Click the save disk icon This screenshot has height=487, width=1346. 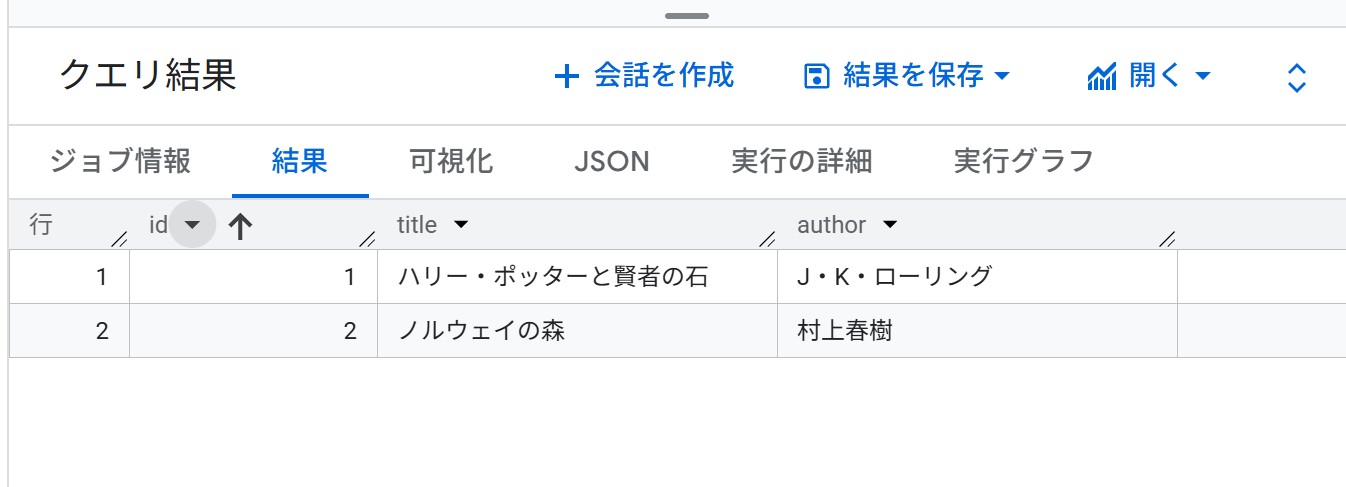click(x=817, y=76)
